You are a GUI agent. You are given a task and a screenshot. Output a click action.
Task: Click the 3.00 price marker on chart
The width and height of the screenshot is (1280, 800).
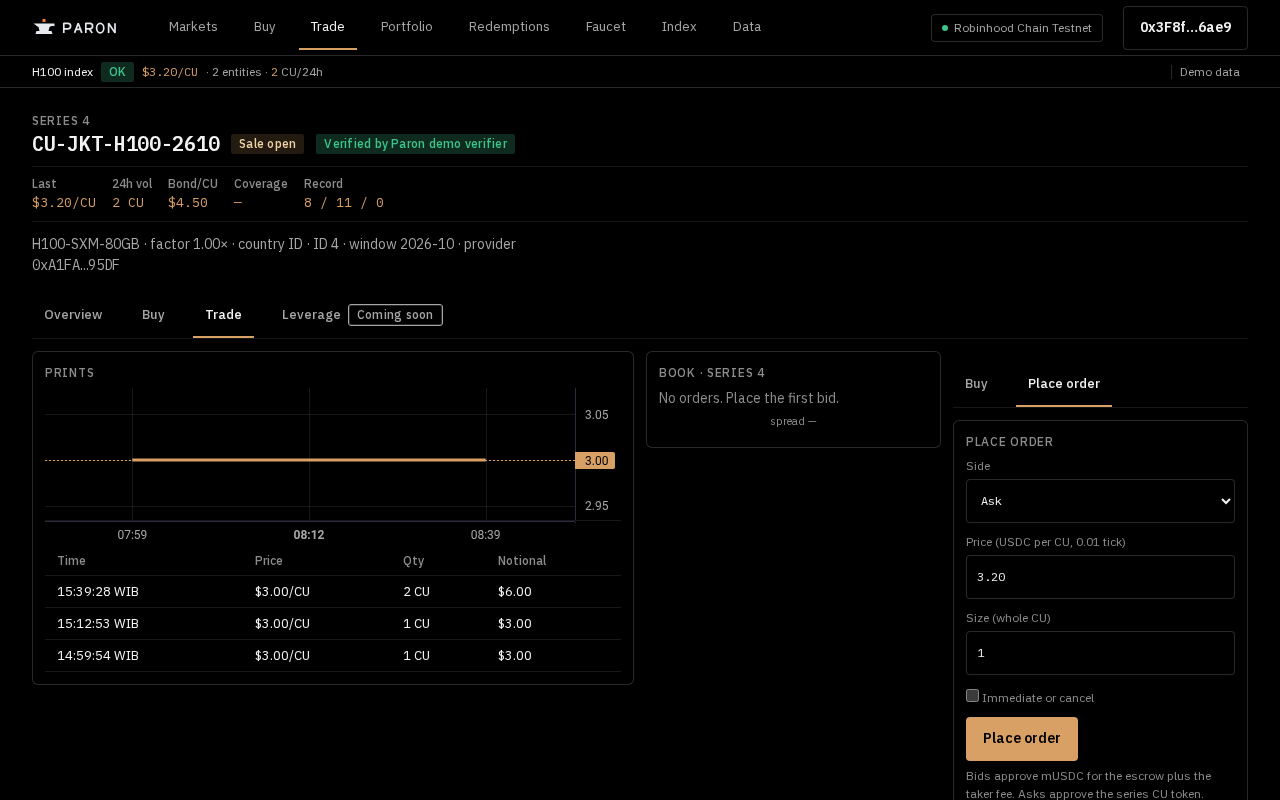[x=596, y=461]
